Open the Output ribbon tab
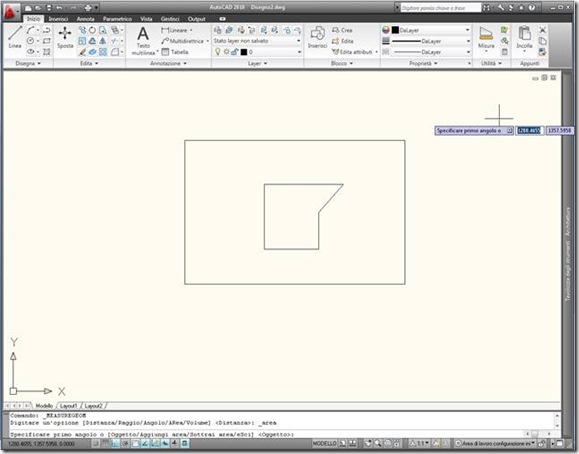This screenshot has width=579, height=454. pyautogui.click(x=196, y=18)
